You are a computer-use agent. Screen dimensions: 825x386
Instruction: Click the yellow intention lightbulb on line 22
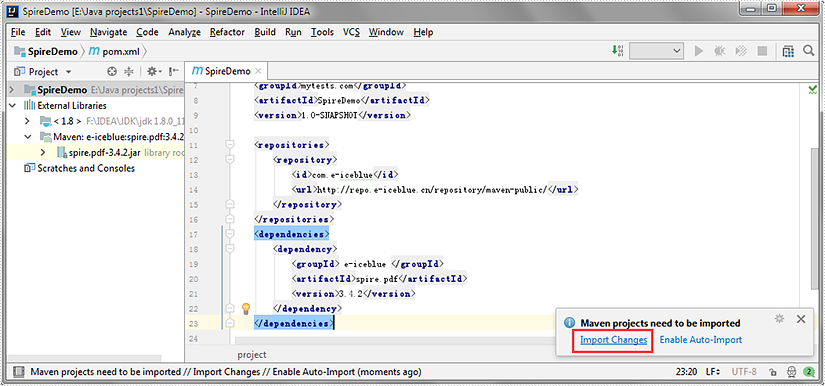point(245,309)
